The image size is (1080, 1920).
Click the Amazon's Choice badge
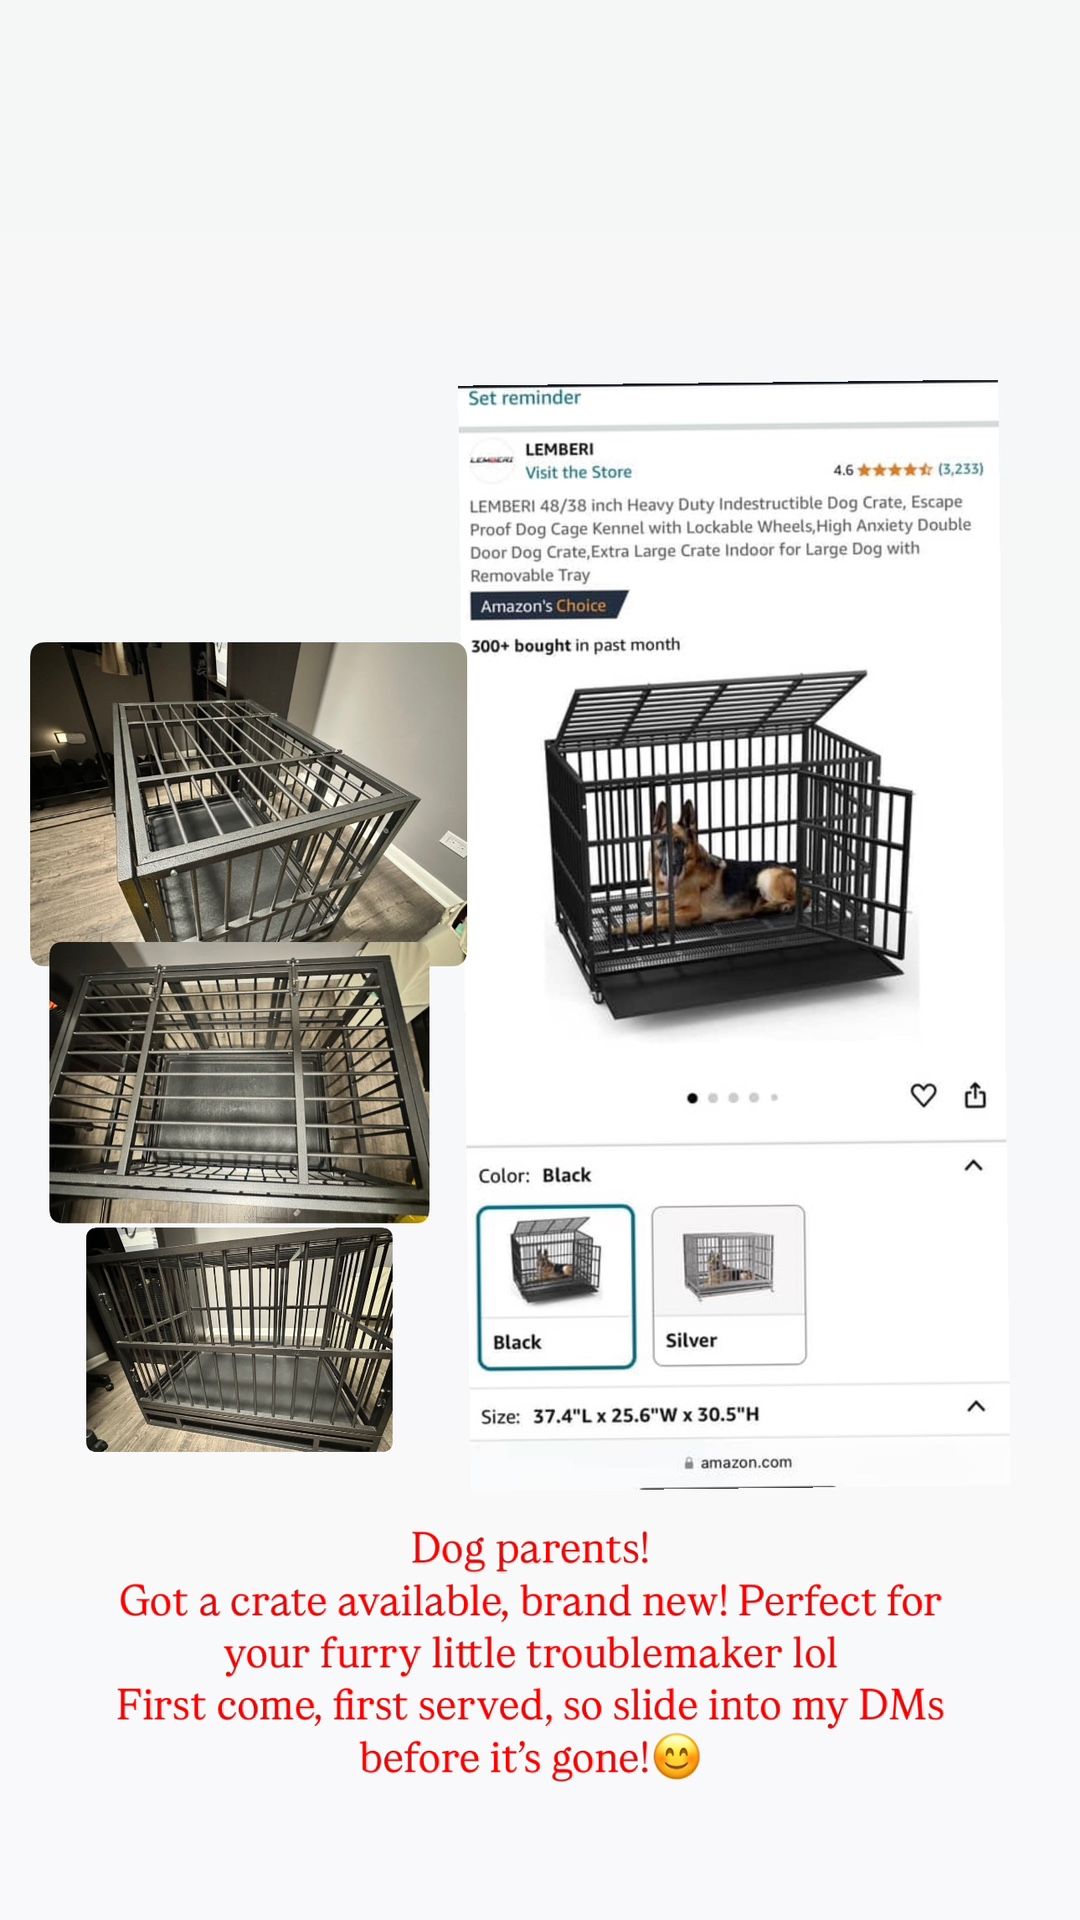[x=548, y=606]
